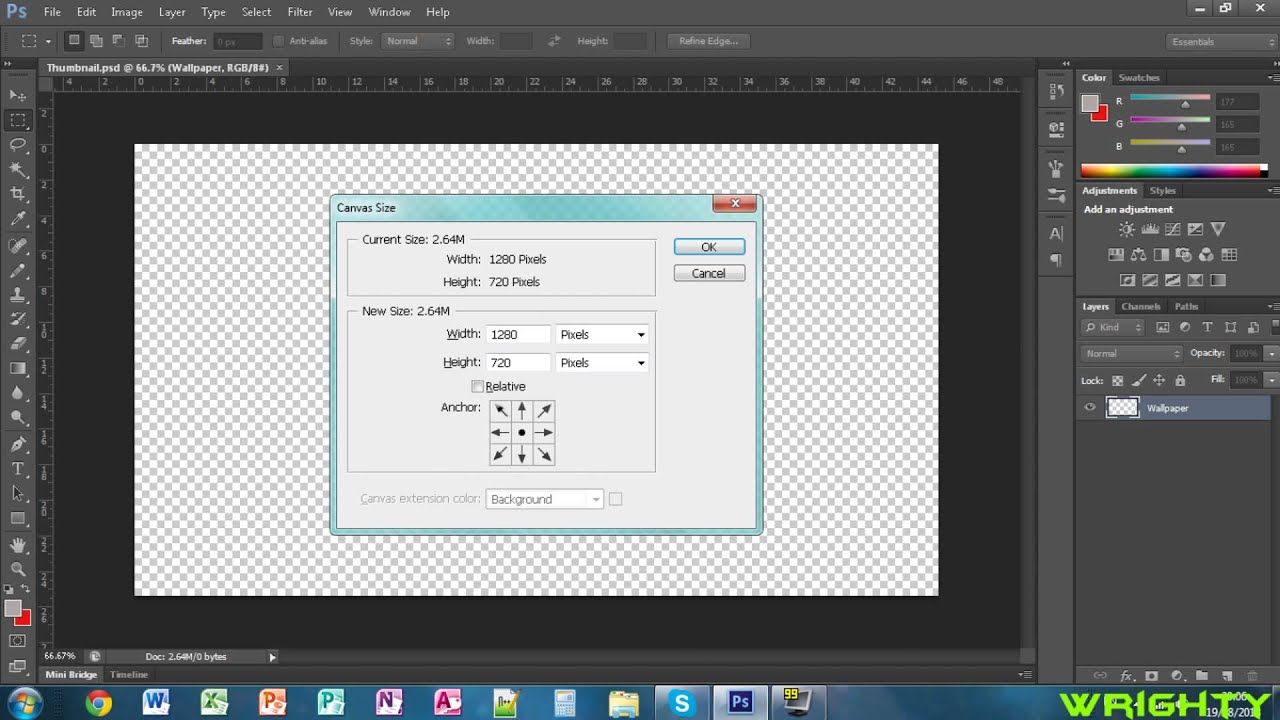
Task: Check the Relative checkbox
Action: tap(477, 386)
